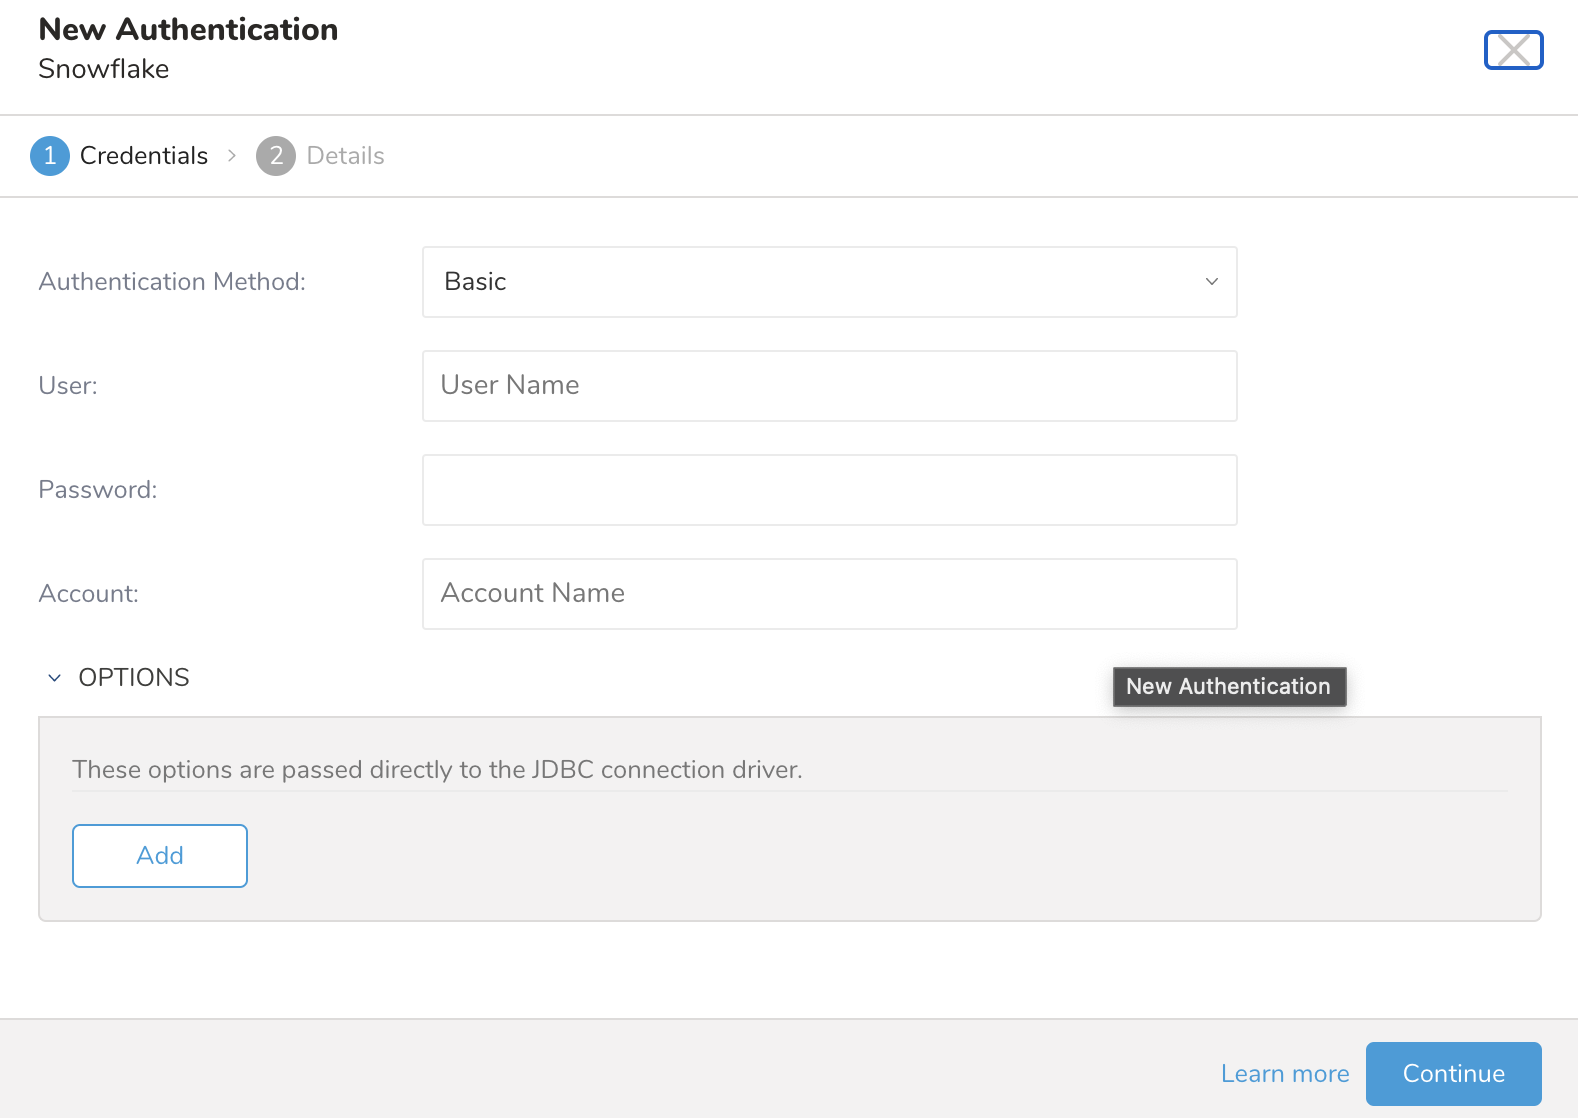Viewport: 1578px width, 1118px height.
Task: Click into the Password field
Action: pyautogui.click(x=829, y=490)
